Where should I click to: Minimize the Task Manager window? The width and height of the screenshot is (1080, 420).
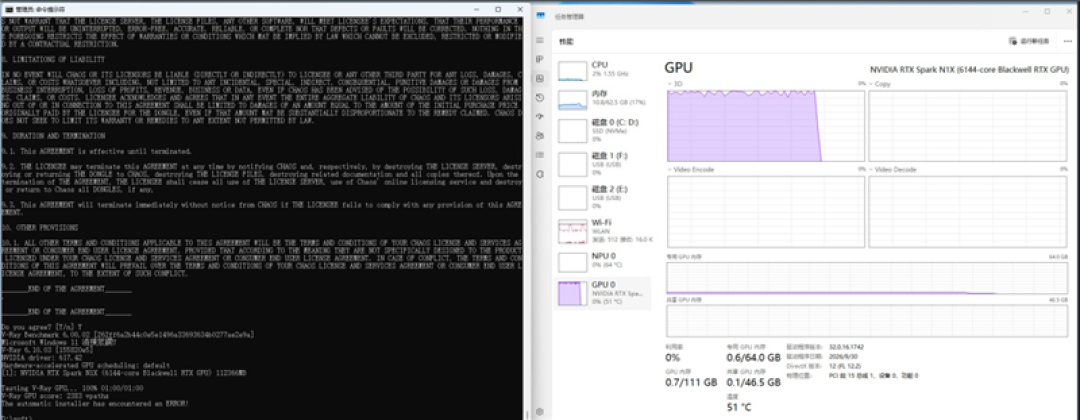coord(1025,12)
